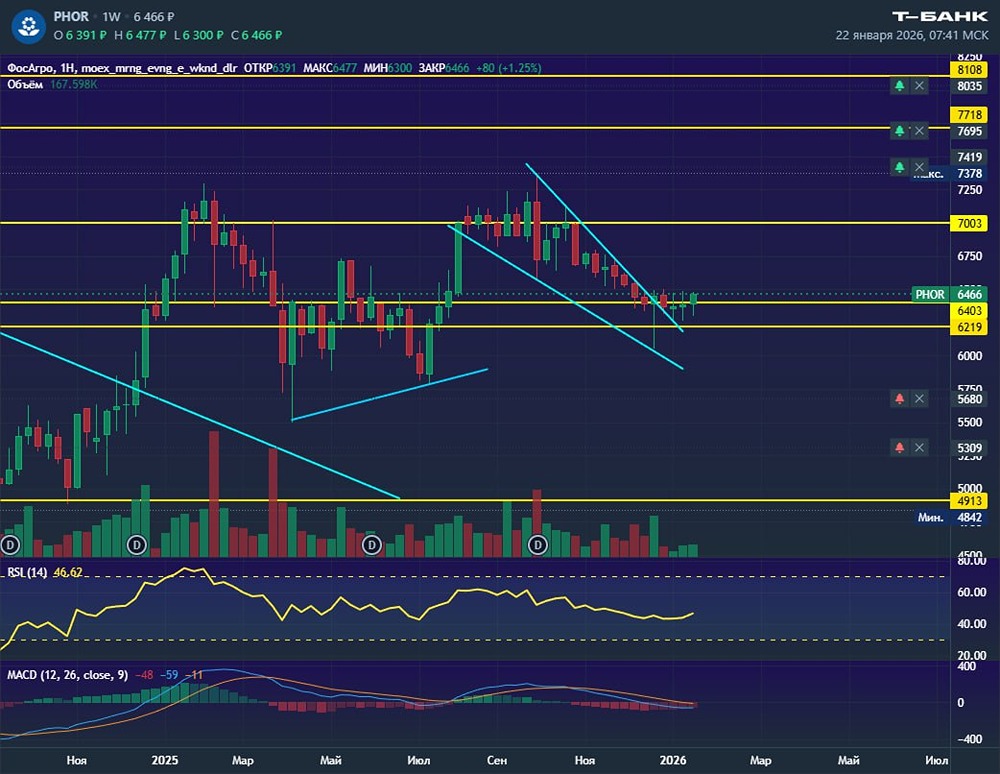This screenshot has width=1000, height=774.
Task: Click the PHOR company logo icon
Action: pos(28,26)
